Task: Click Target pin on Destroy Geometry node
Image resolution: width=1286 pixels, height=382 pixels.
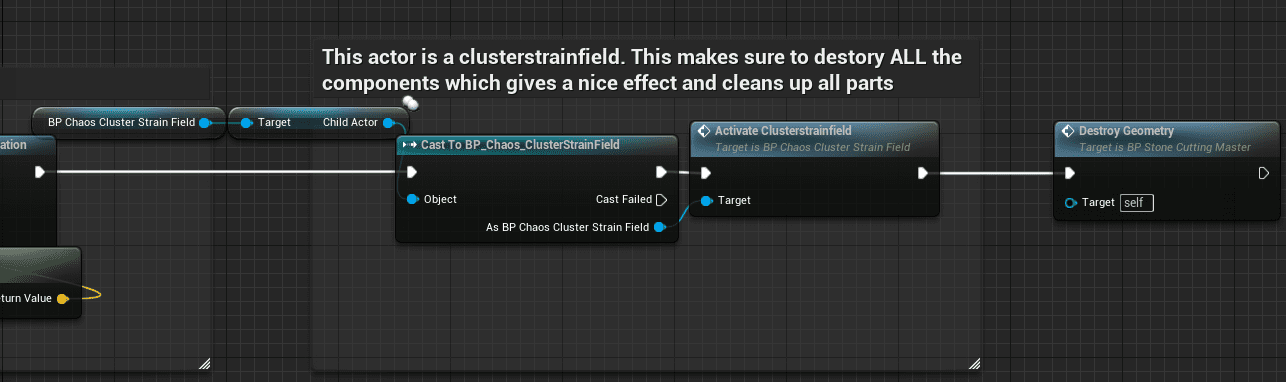Action: [x=1071, y=202]
